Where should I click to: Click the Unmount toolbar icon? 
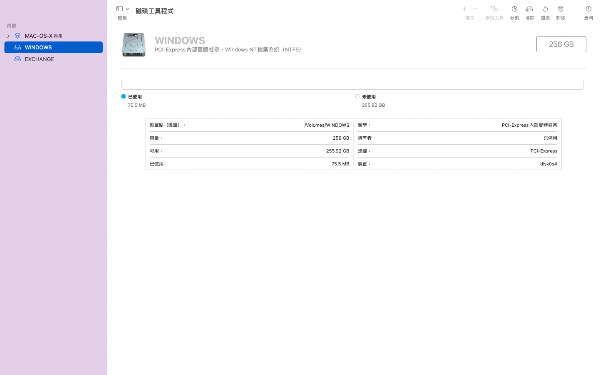(561, 9)
